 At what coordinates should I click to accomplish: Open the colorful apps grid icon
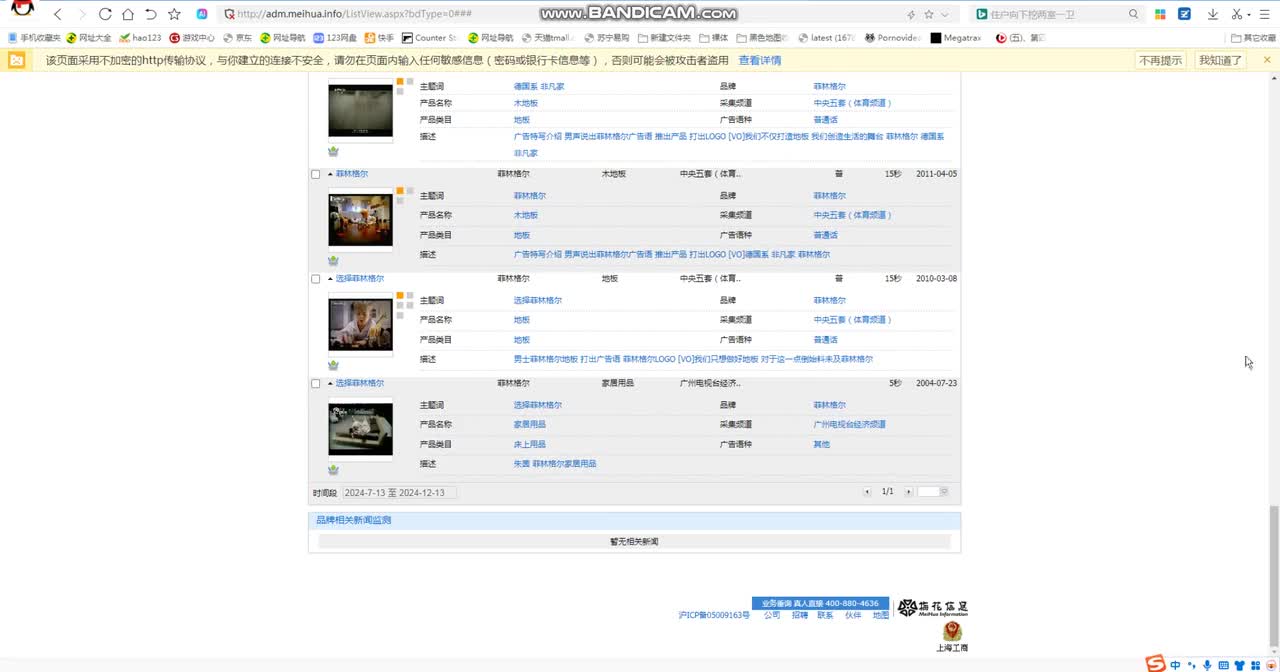click(1160, 14)
